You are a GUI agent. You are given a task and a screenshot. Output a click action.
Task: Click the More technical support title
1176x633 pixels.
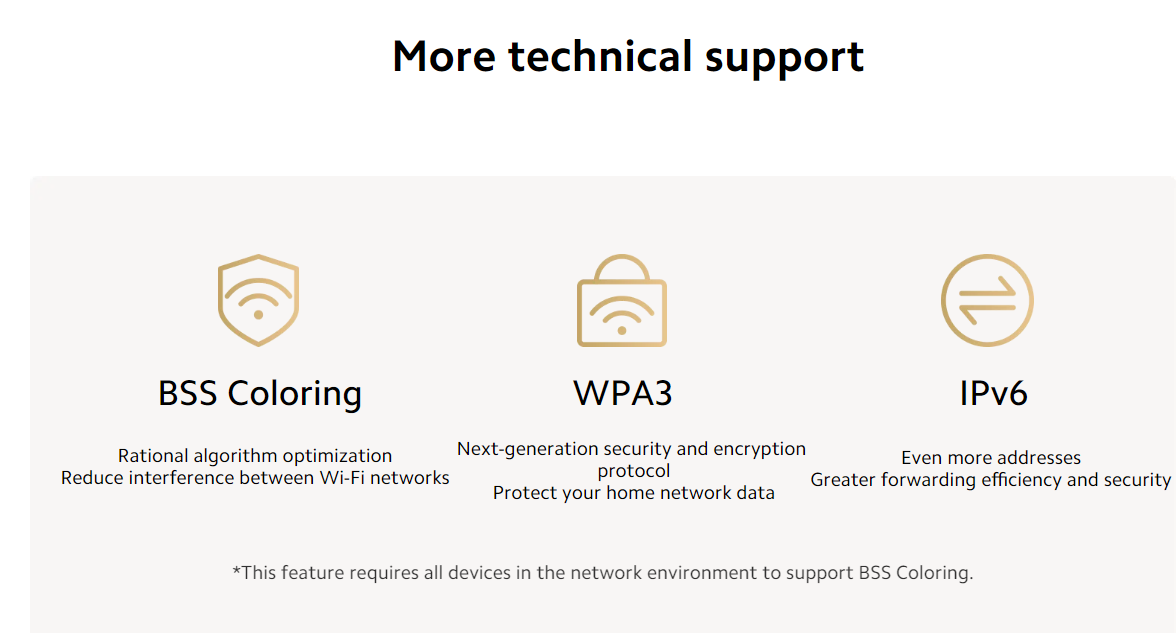coord(628,57)
